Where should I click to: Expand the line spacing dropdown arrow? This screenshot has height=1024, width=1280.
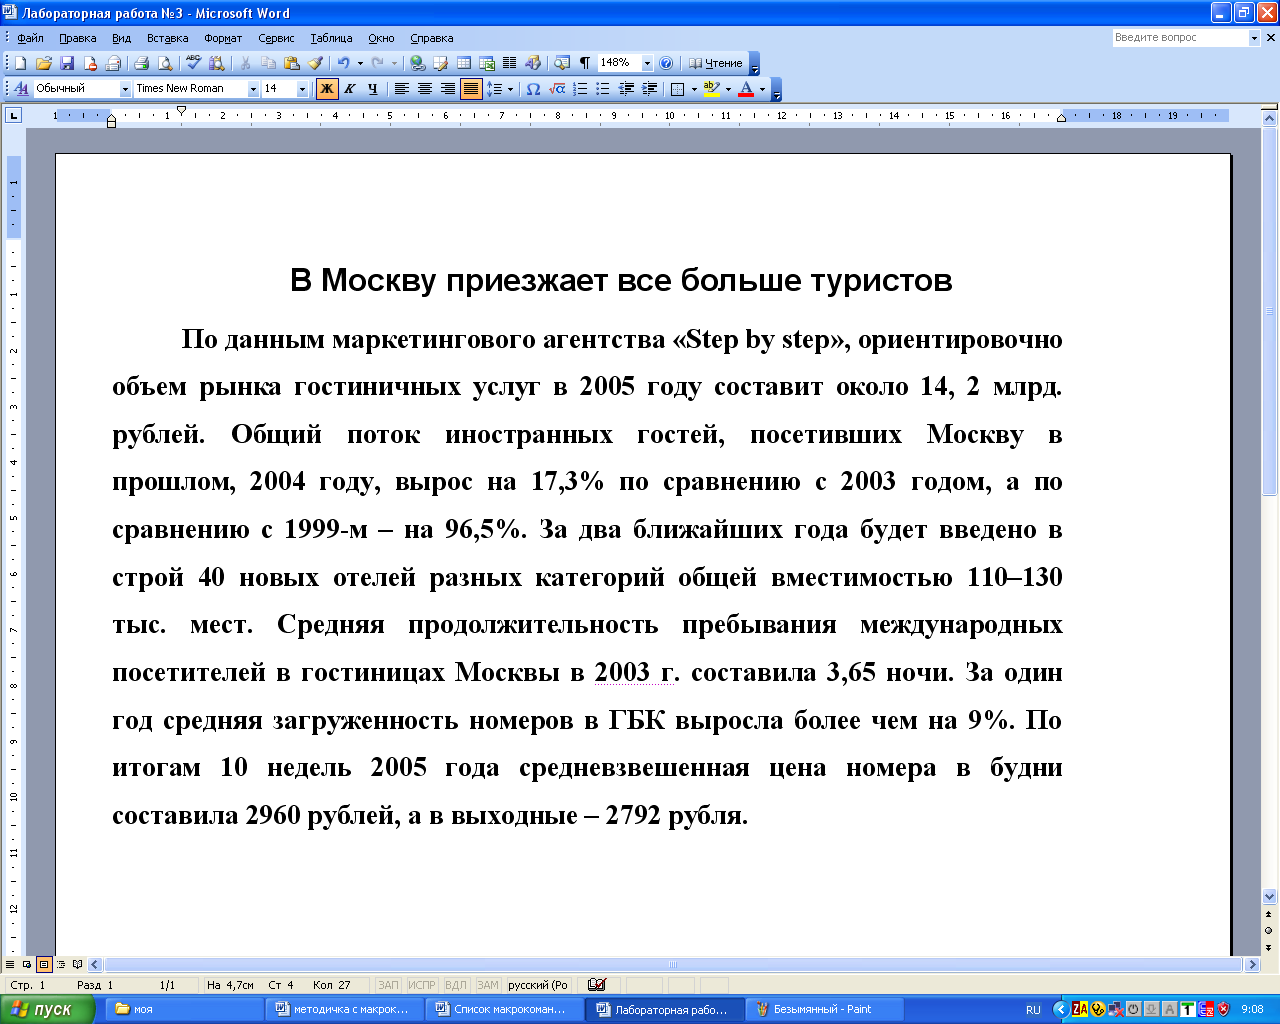(510, 89)
